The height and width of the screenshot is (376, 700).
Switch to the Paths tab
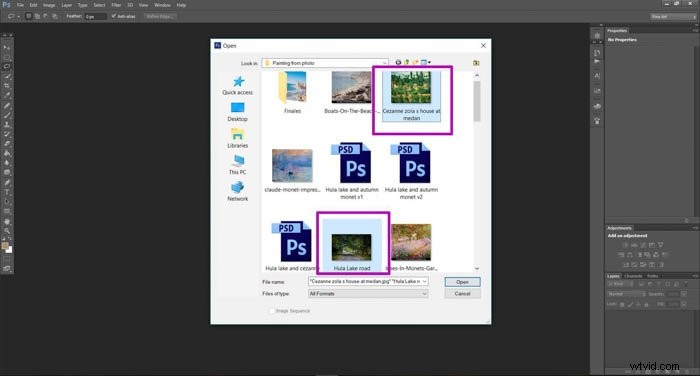click(652, 276)
